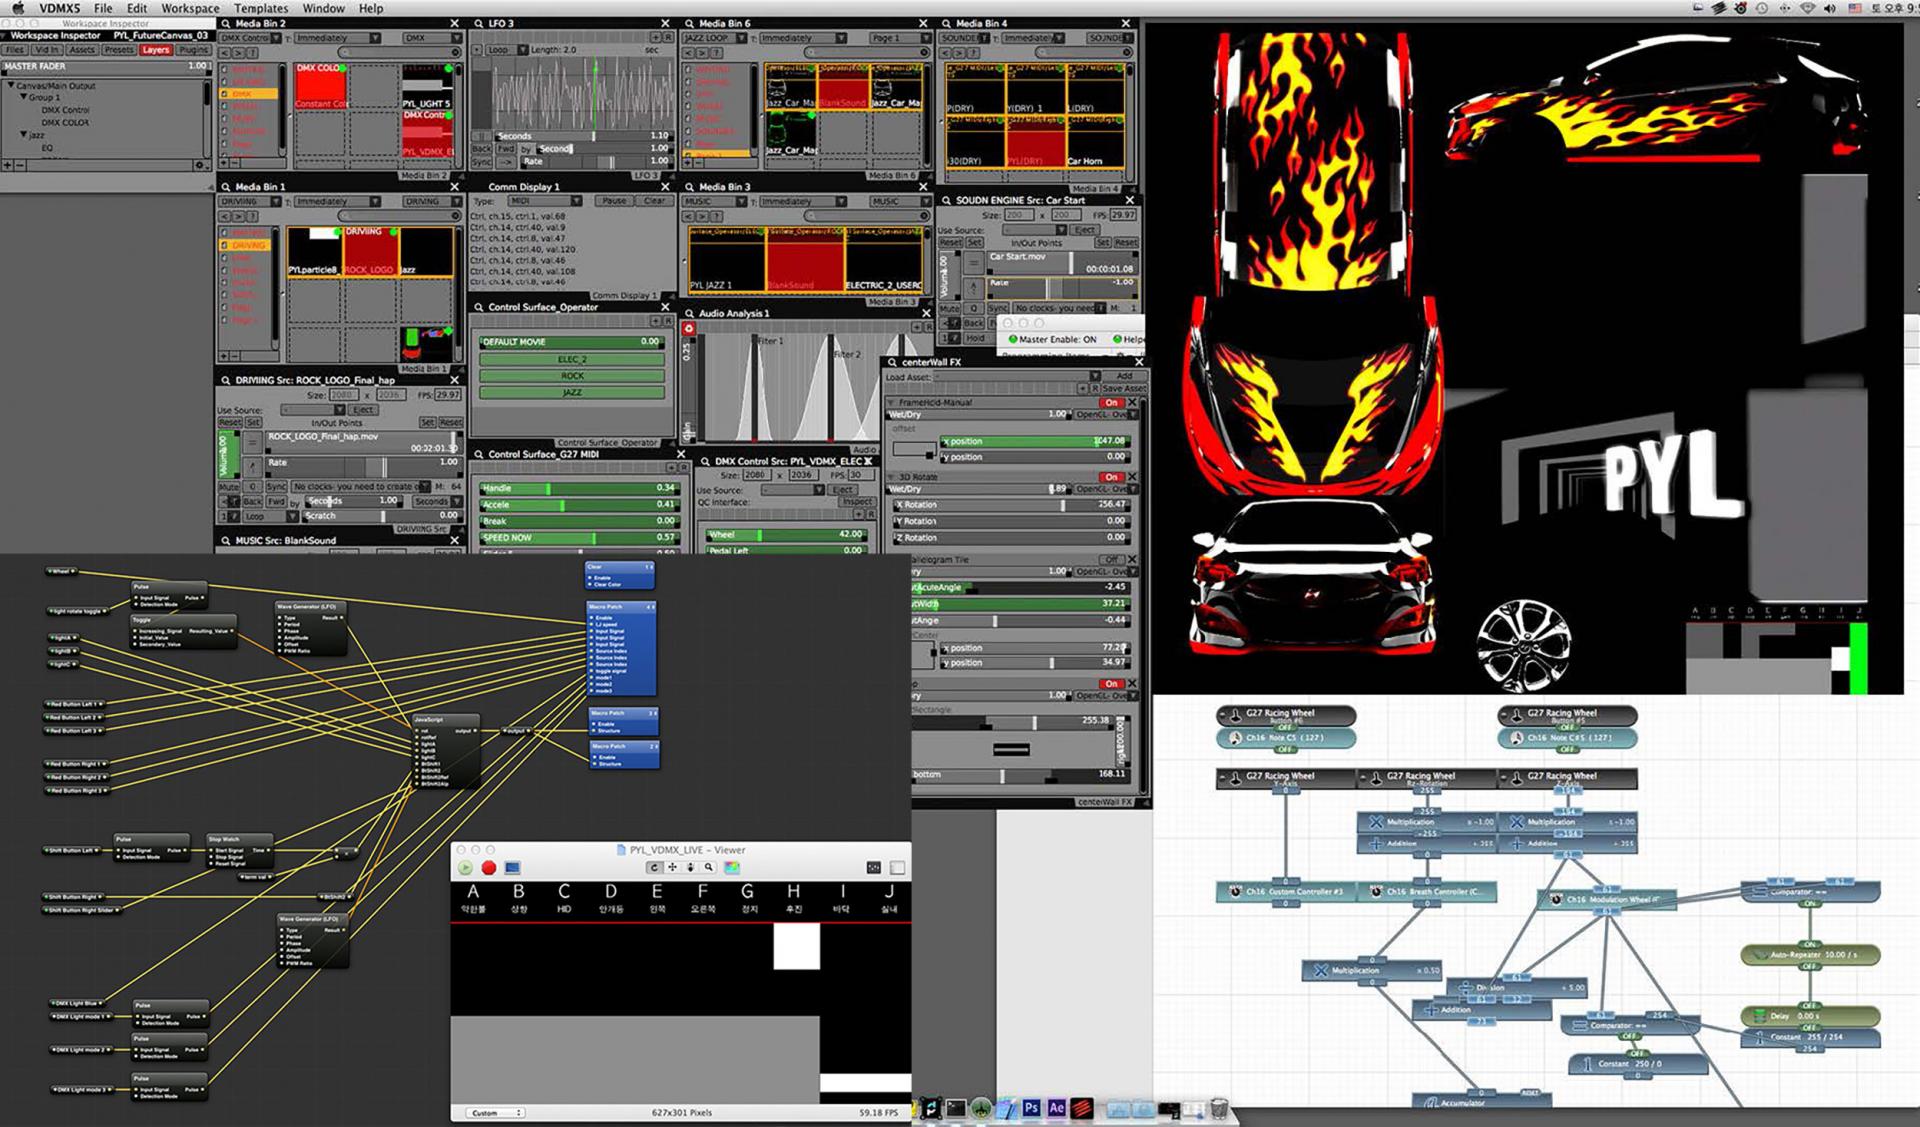Open the Window menu
1920x1127 pixels.
click(x=323, y=8)
